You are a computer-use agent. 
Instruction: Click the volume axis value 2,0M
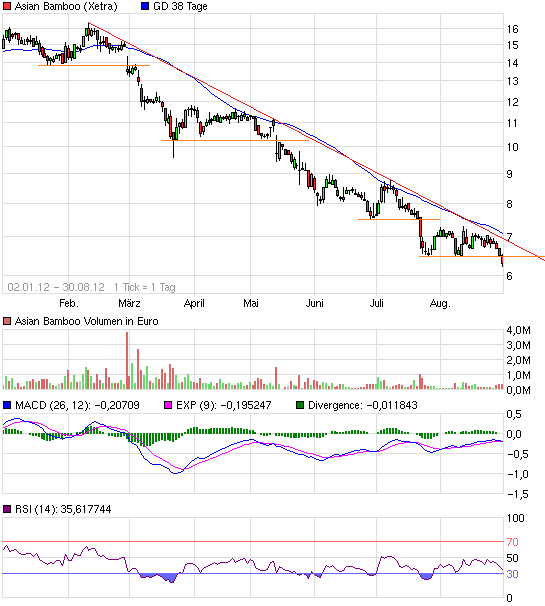tap(518, 360)
